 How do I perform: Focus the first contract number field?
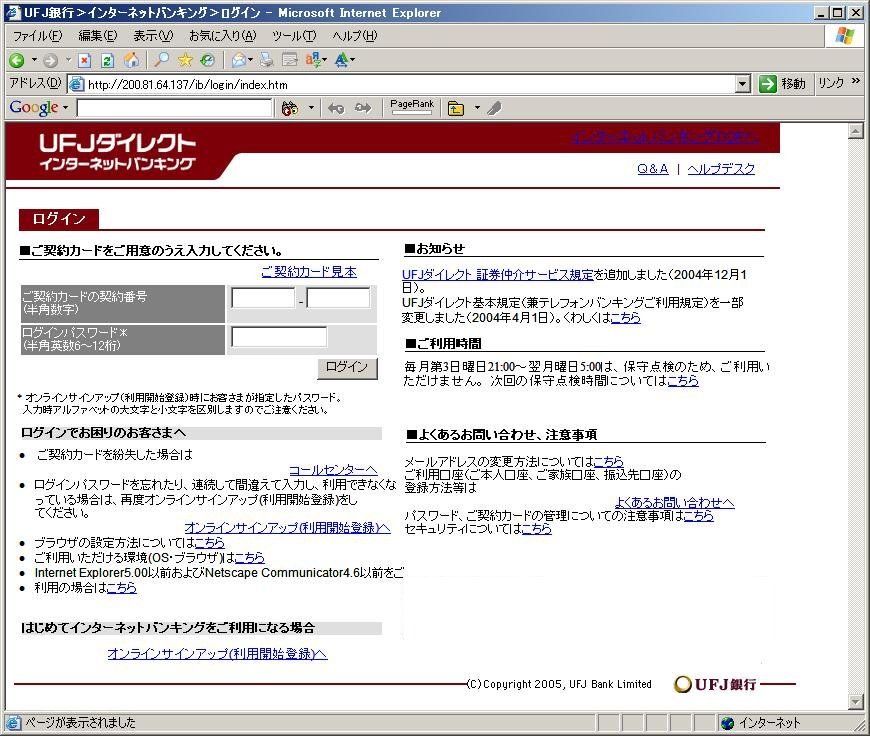click(263, 298)
